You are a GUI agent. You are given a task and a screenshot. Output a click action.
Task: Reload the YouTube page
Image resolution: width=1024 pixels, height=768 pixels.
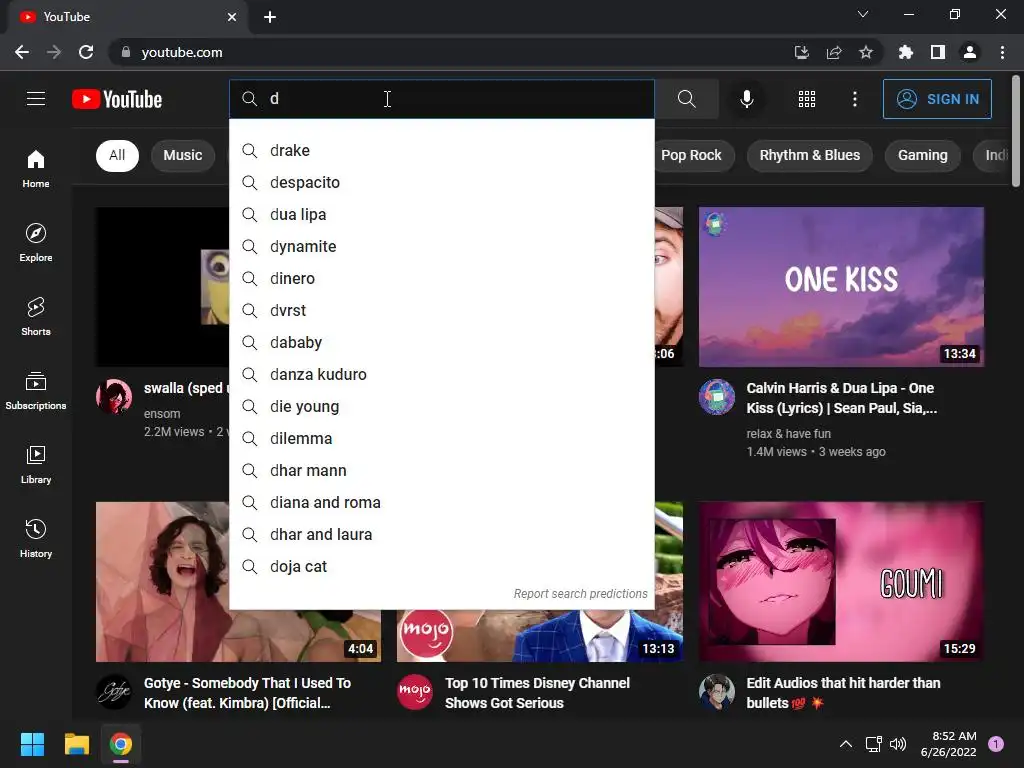point(86,52)
